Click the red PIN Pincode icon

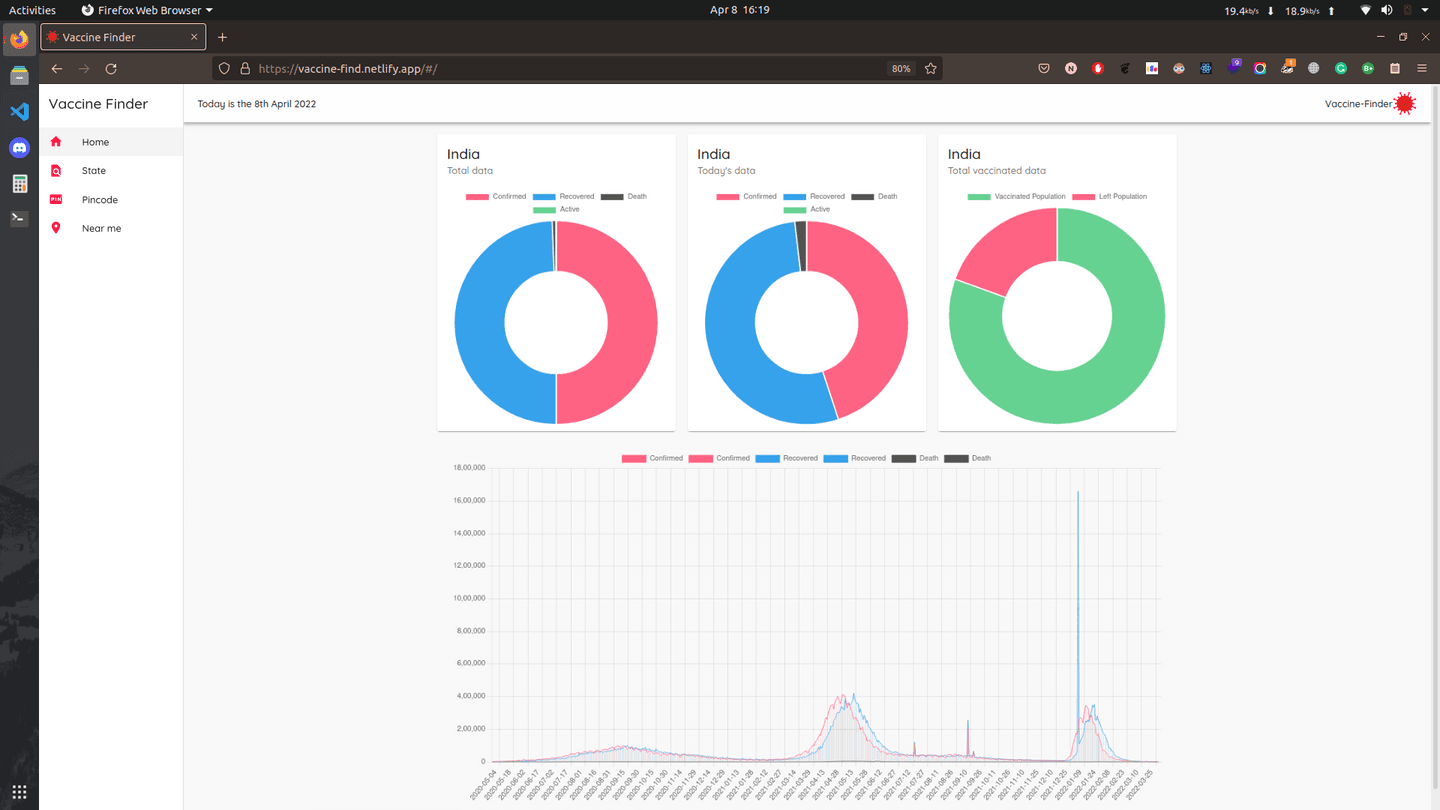click(56, 200)
